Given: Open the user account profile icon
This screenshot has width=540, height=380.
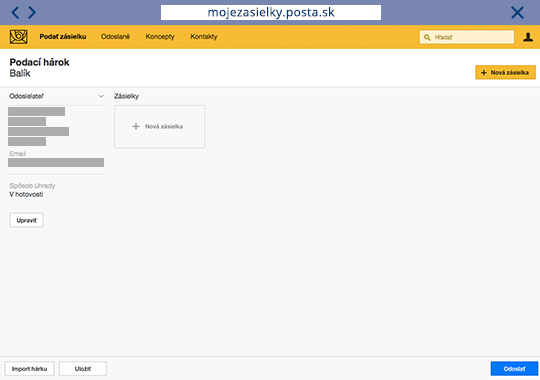Looking at the screenshot, I should [528, 37].
